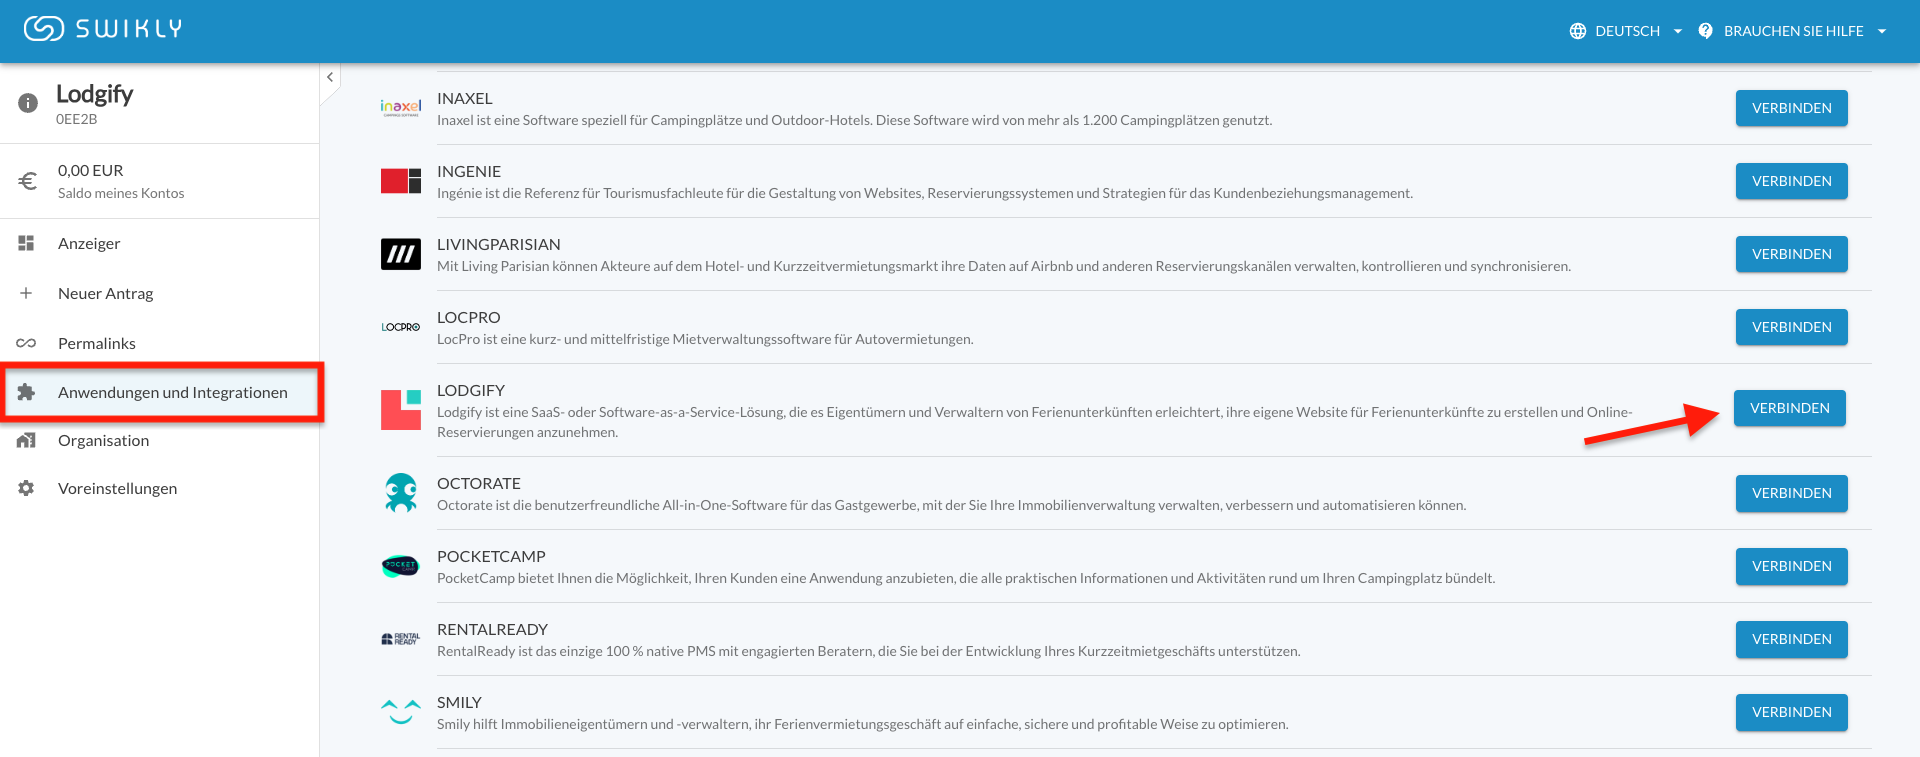The height and width of the screenshot is (757, 1920).
Task: Click the Permalinks chain icon
Action: tap(26, 343)
